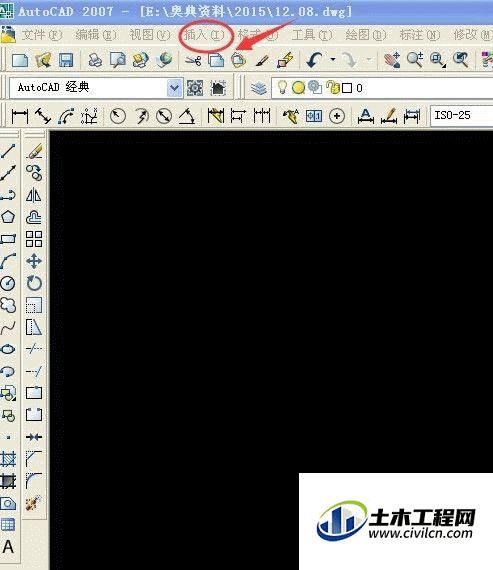Click the Undo arrow icon
This screenshot has width=493, height=570.
click(x=314, y=60)
